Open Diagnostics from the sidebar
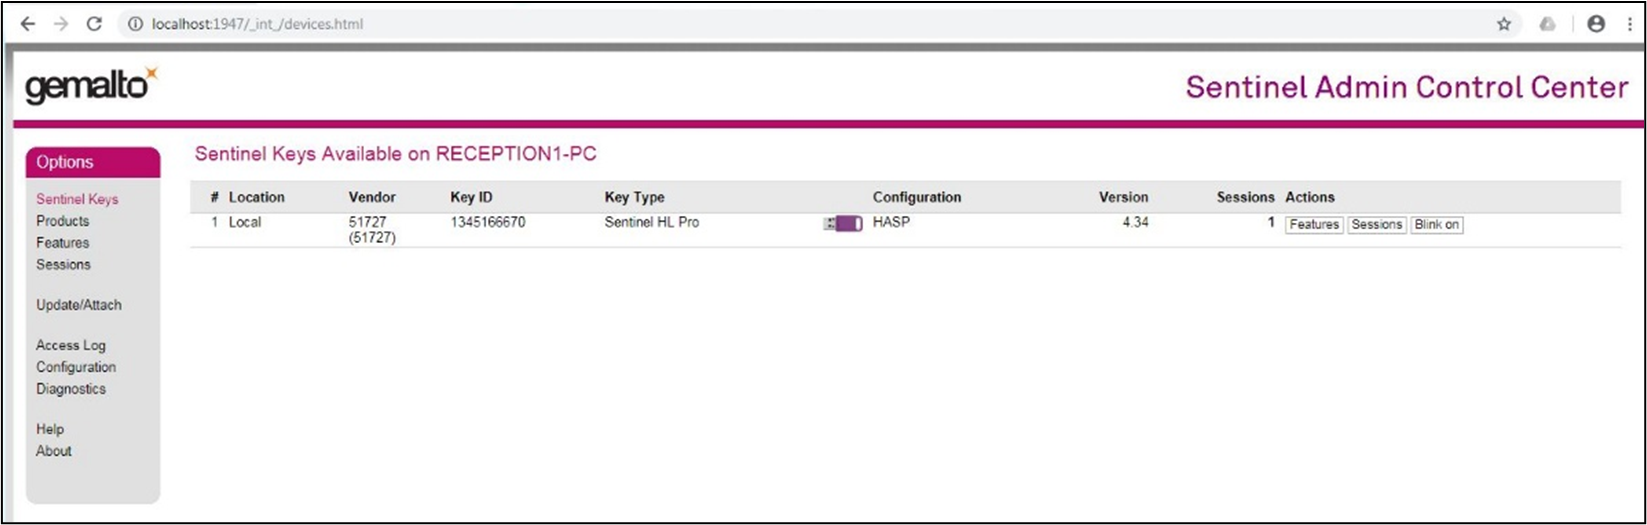Screen dimensions: 1647x525 (x=70, y=389)
